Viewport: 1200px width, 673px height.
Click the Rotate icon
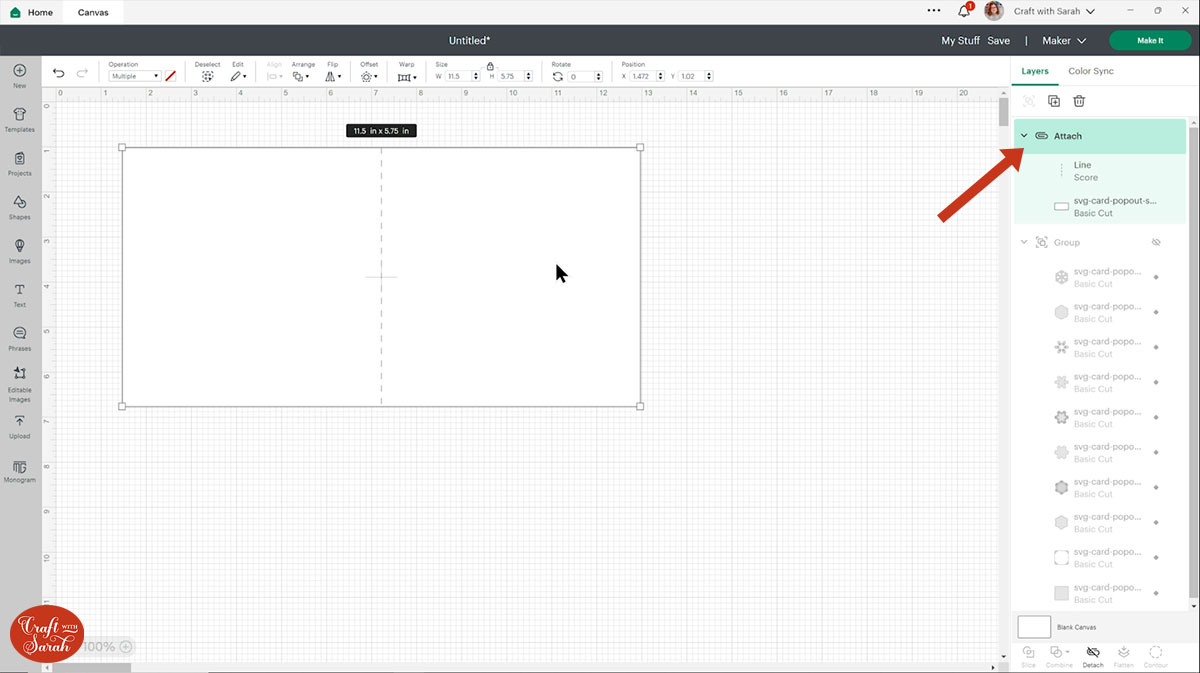(558, 76)
